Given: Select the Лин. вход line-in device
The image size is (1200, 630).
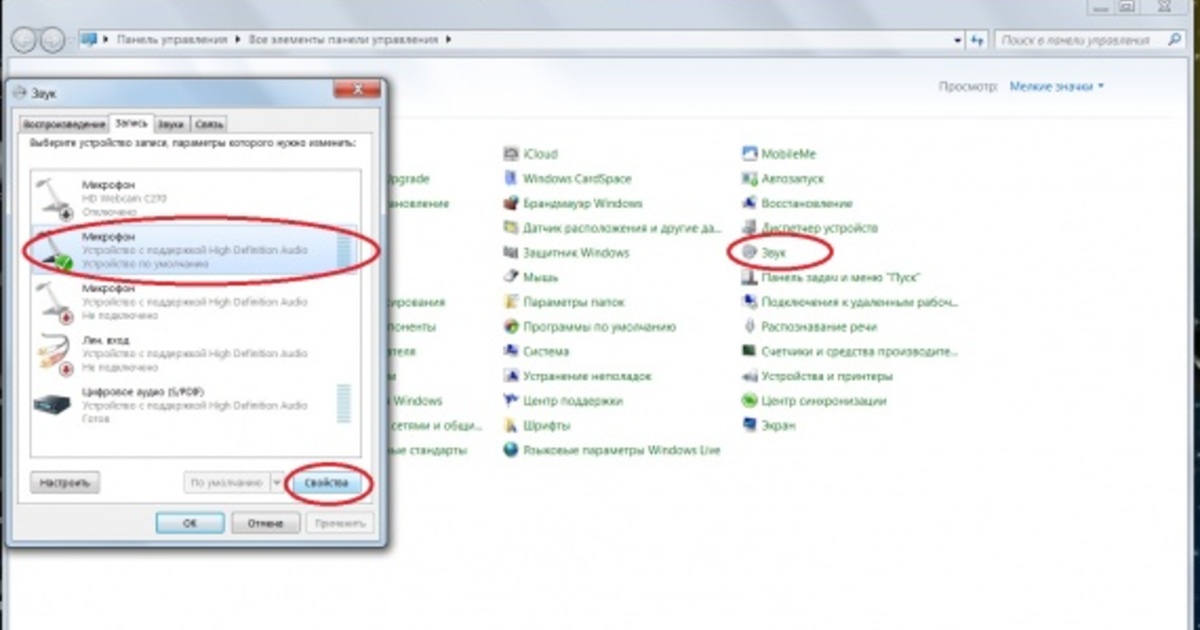Looking at the screenshot, I should coord(194,353).
